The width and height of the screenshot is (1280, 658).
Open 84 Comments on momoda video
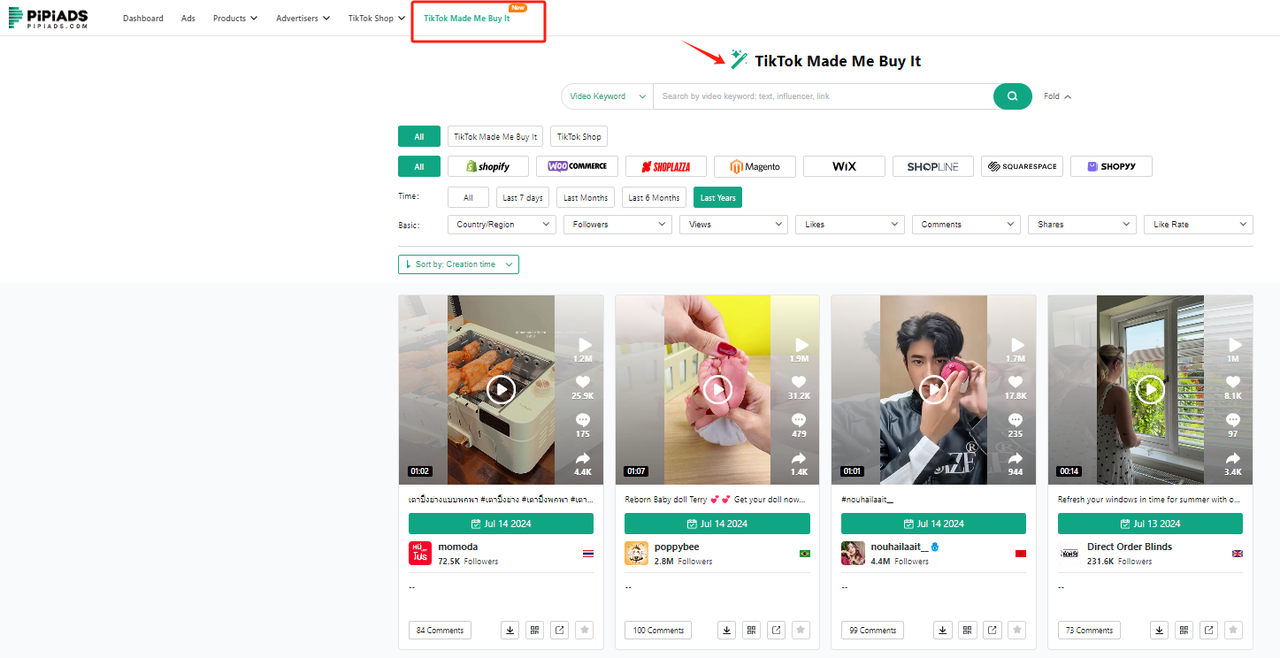[440, 630]
